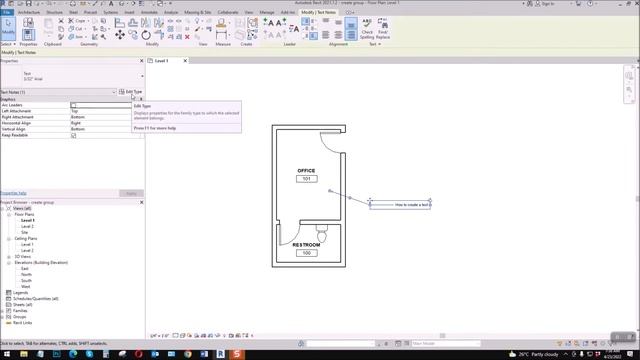The width and height of the screenshot is (640, 360).
Task: Click the Move tool in Modify panel
Action: tap(120, 35)
